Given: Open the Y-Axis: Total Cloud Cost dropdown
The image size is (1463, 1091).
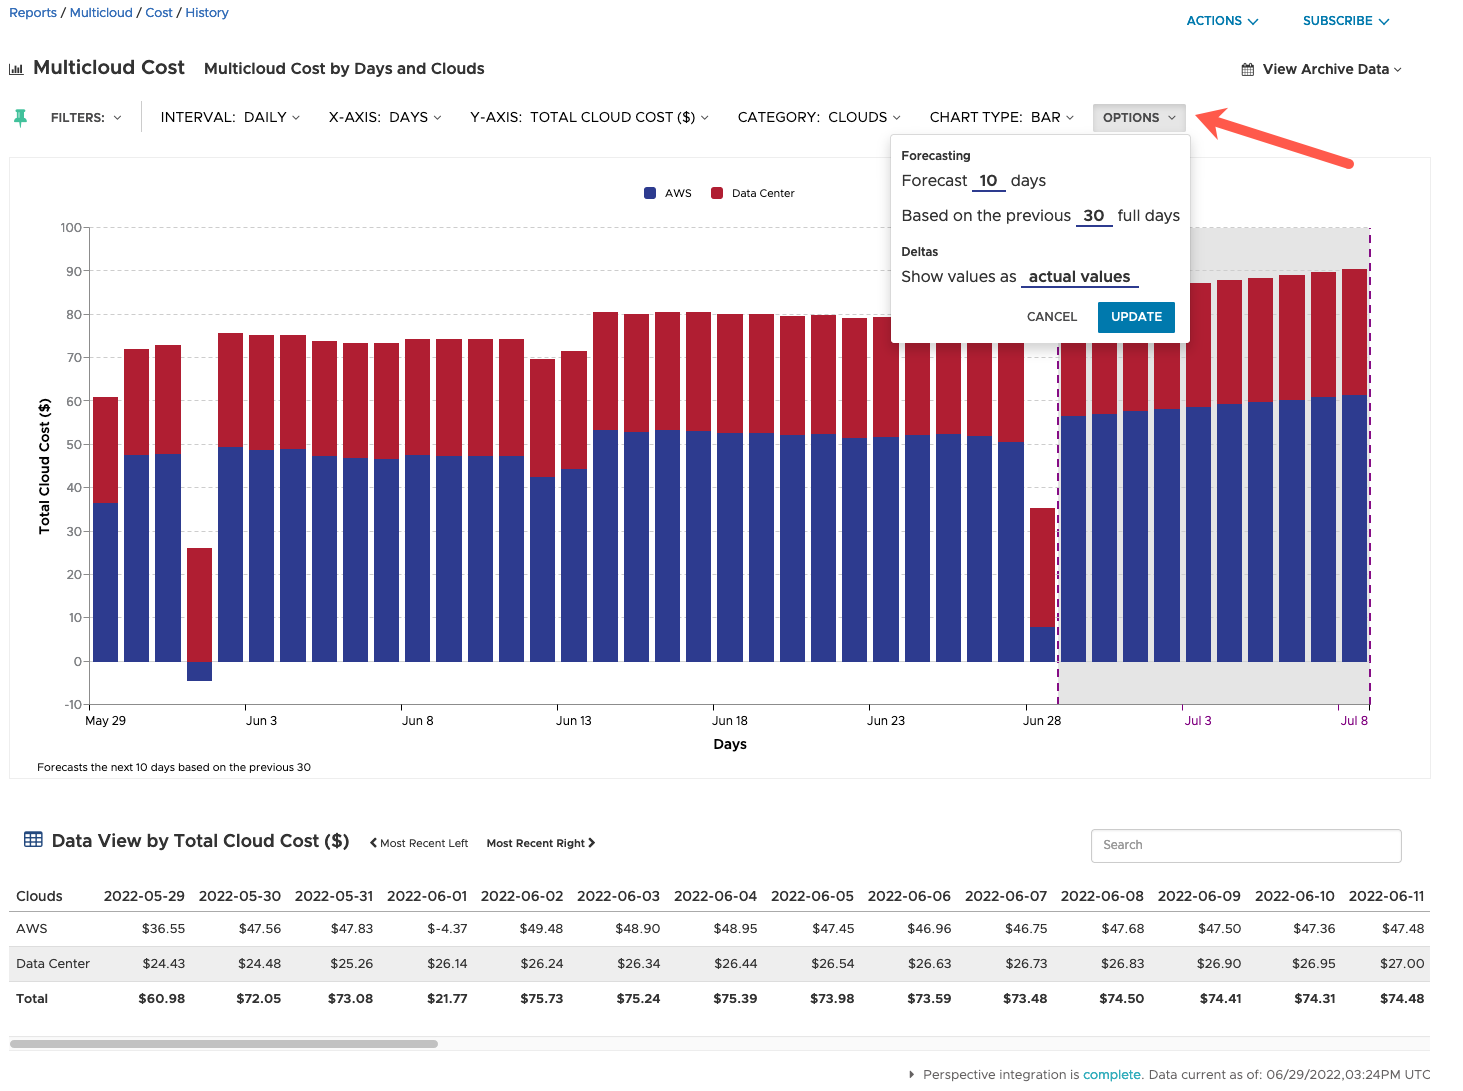Looking at the screenshot, I should click(x=589, y=117).
